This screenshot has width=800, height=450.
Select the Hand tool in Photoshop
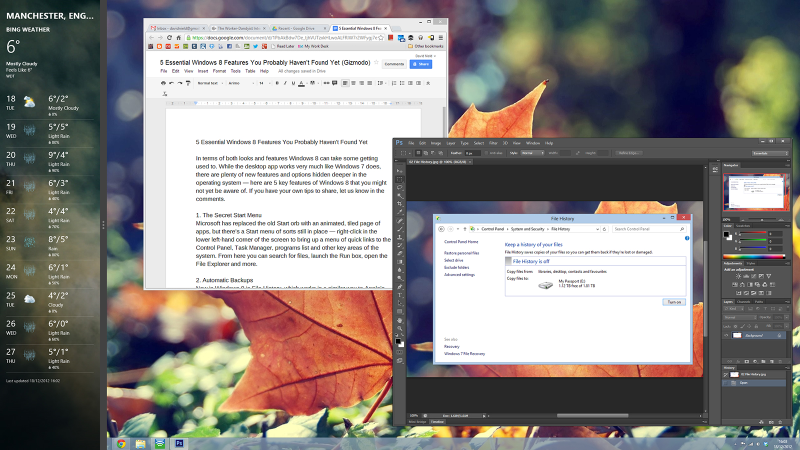pos(399,320)
